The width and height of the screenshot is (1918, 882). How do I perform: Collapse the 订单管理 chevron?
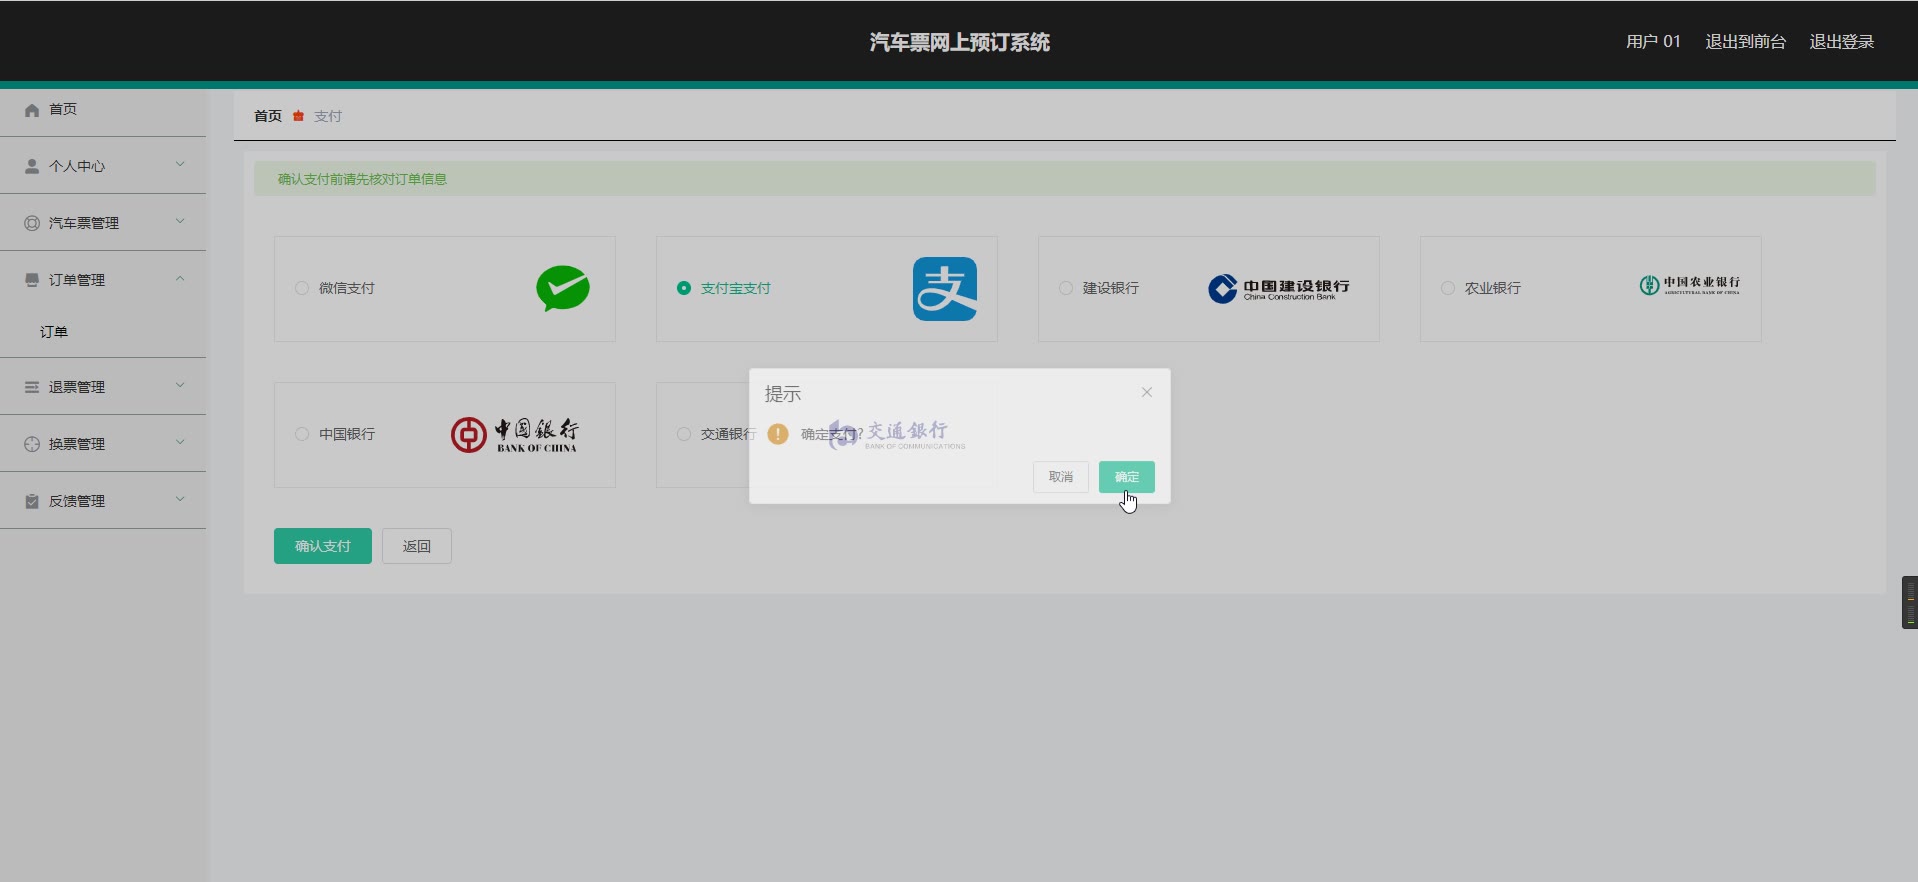[x=180, y=278]
